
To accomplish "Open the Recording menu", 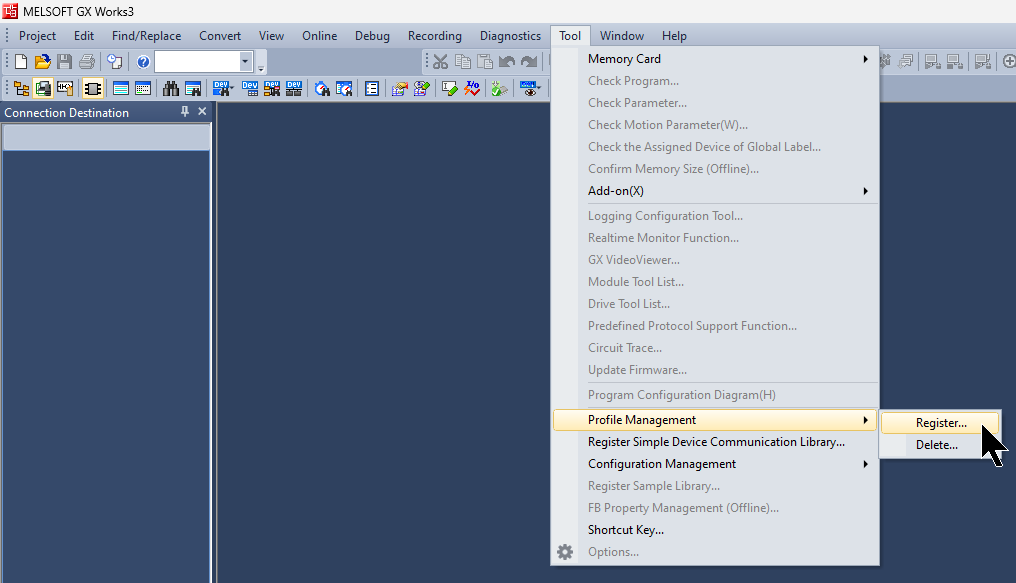I will [435, 36].
